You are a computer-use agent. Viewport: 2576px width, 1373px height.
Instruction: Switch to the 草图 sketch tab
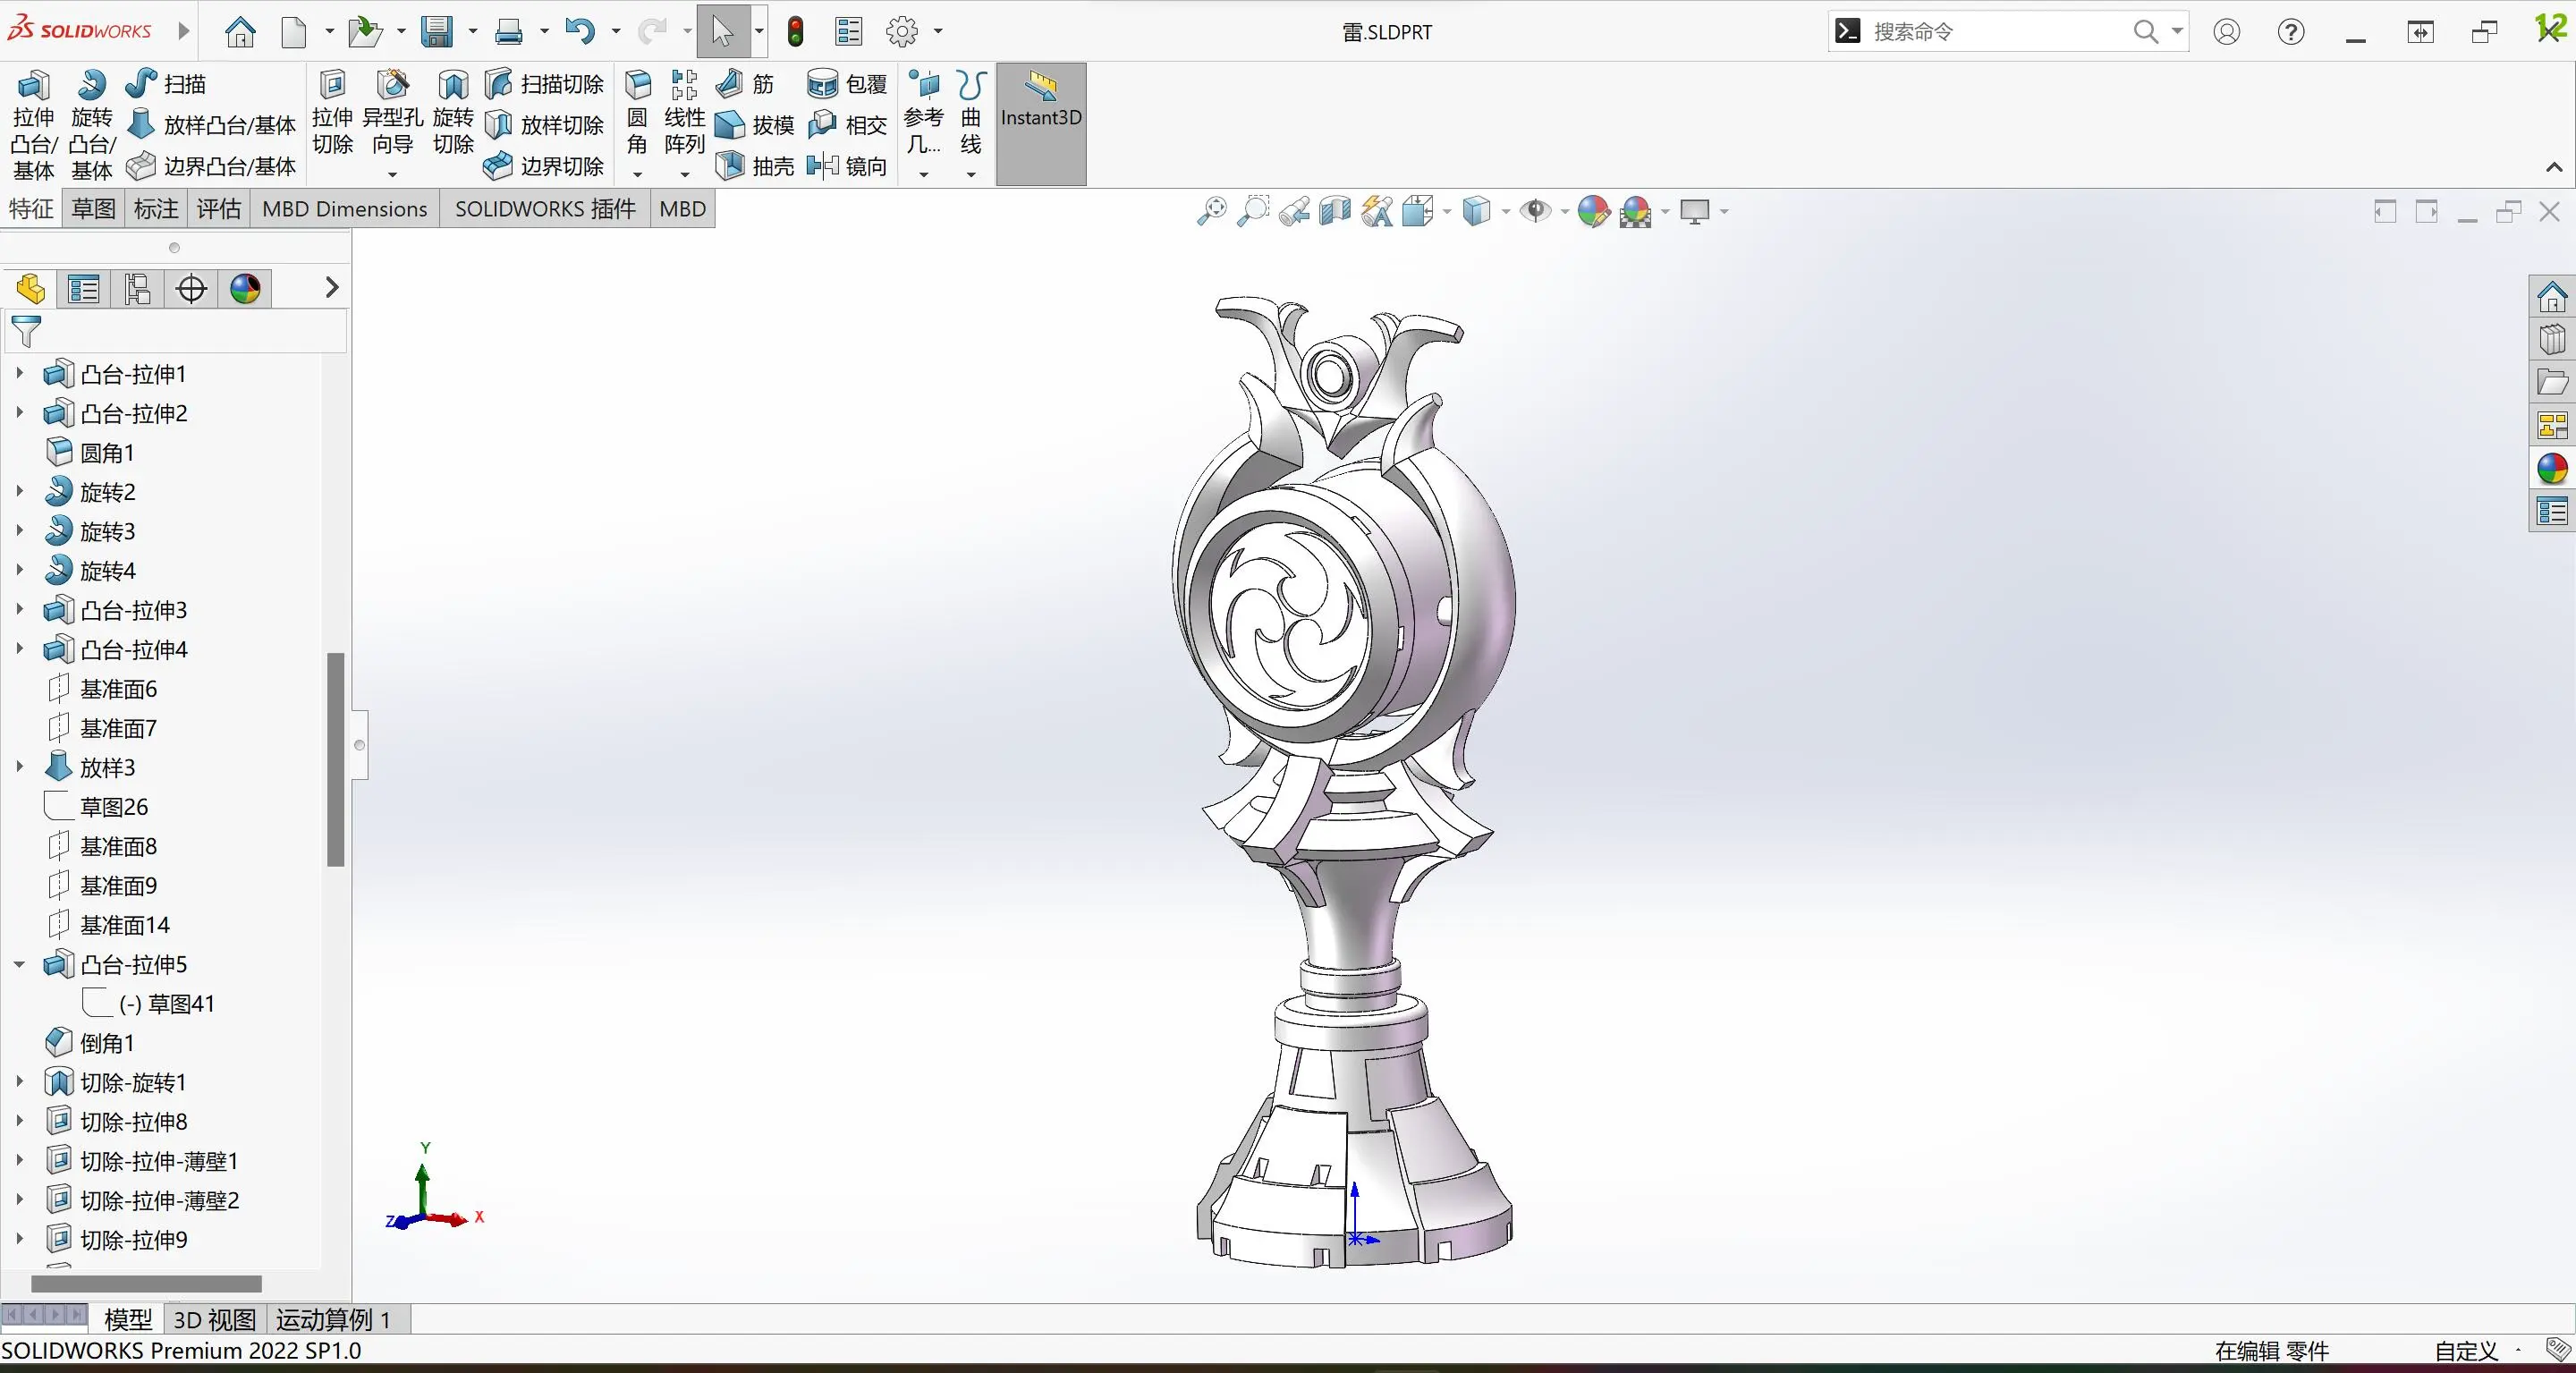pyautogui.click(x=93, y=209)
